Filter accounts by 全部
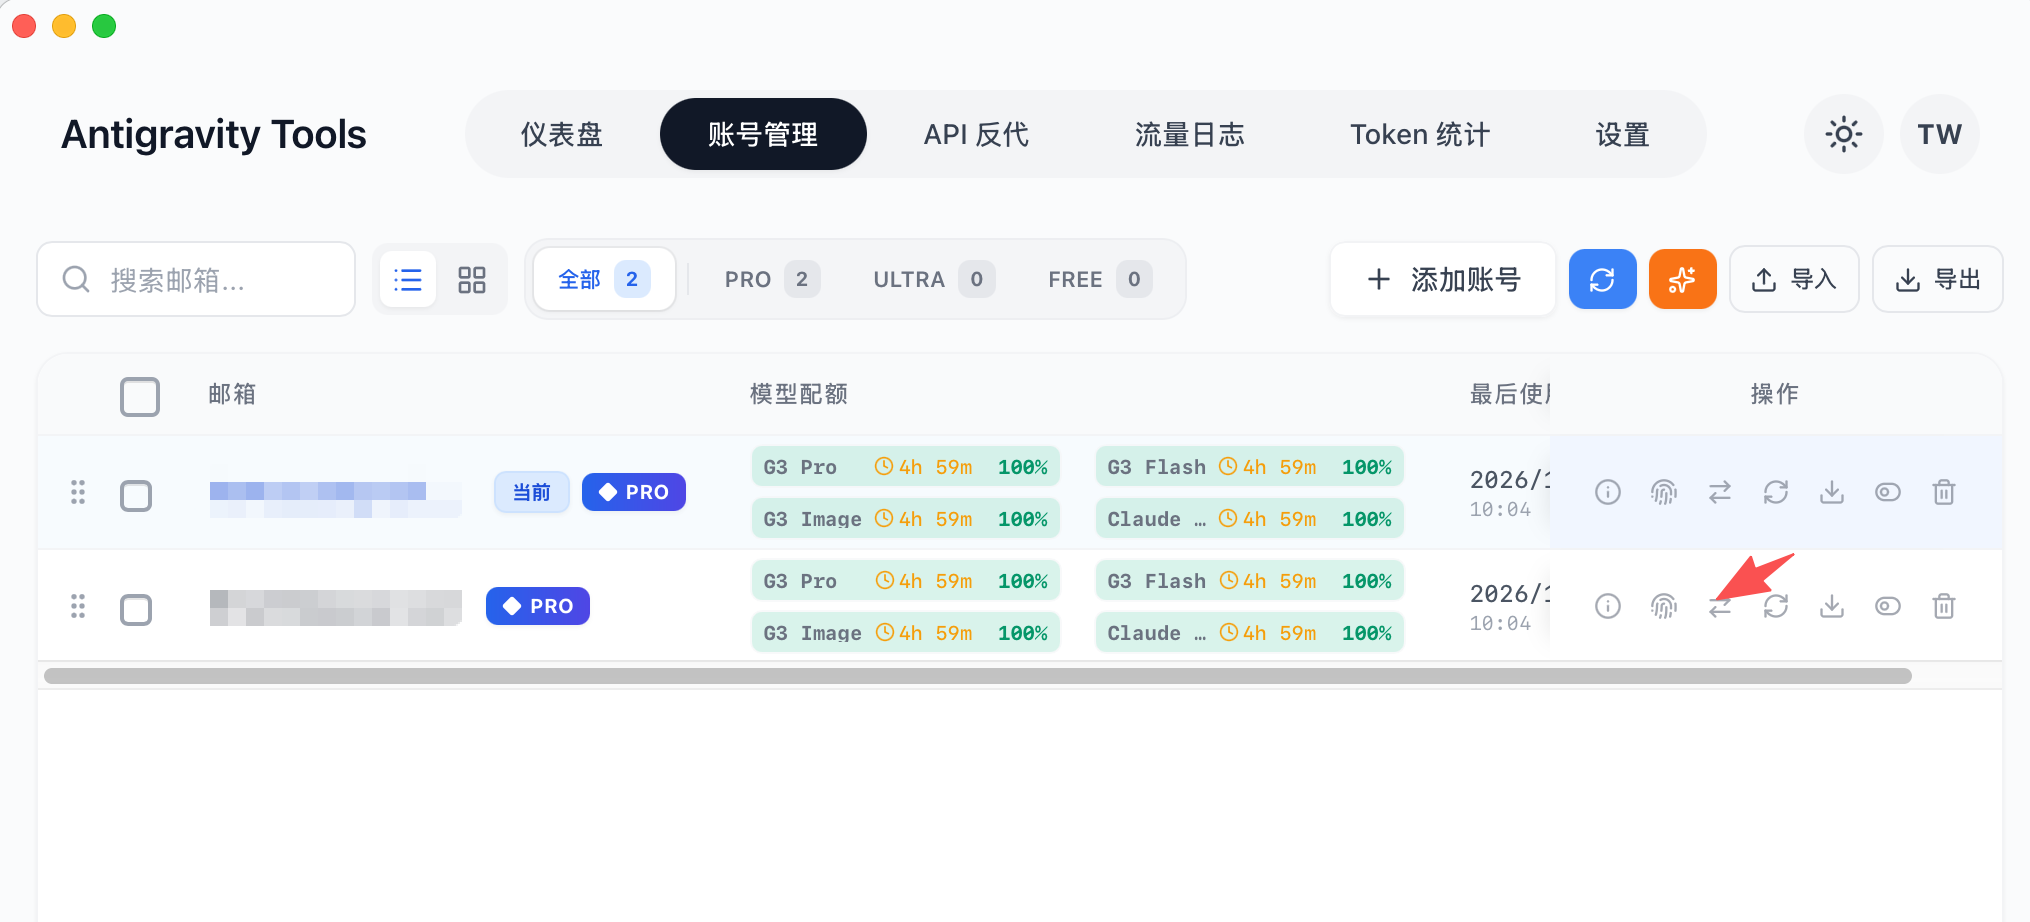The height and width of the screenshot is (922, 2030). [604, 279]
